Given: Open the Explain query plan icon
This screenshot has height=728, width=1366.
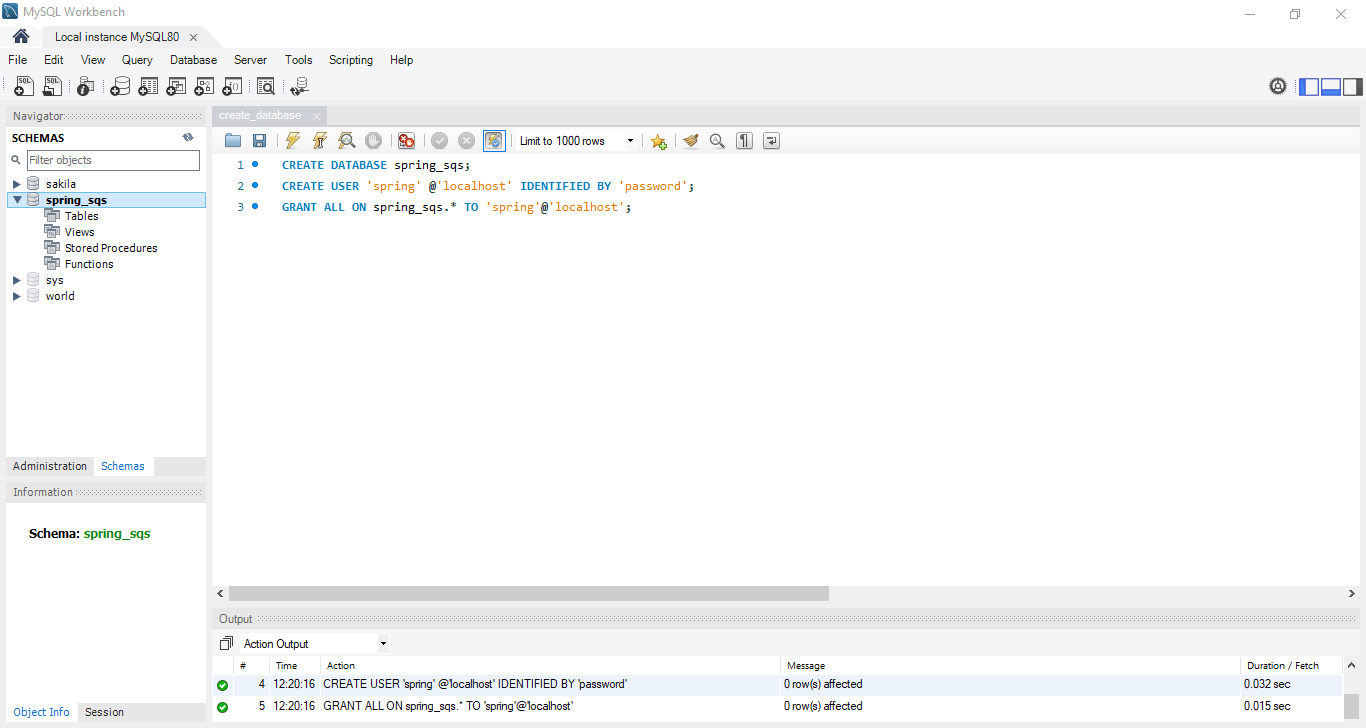Looking at the screenshot, I should [346, 140].
